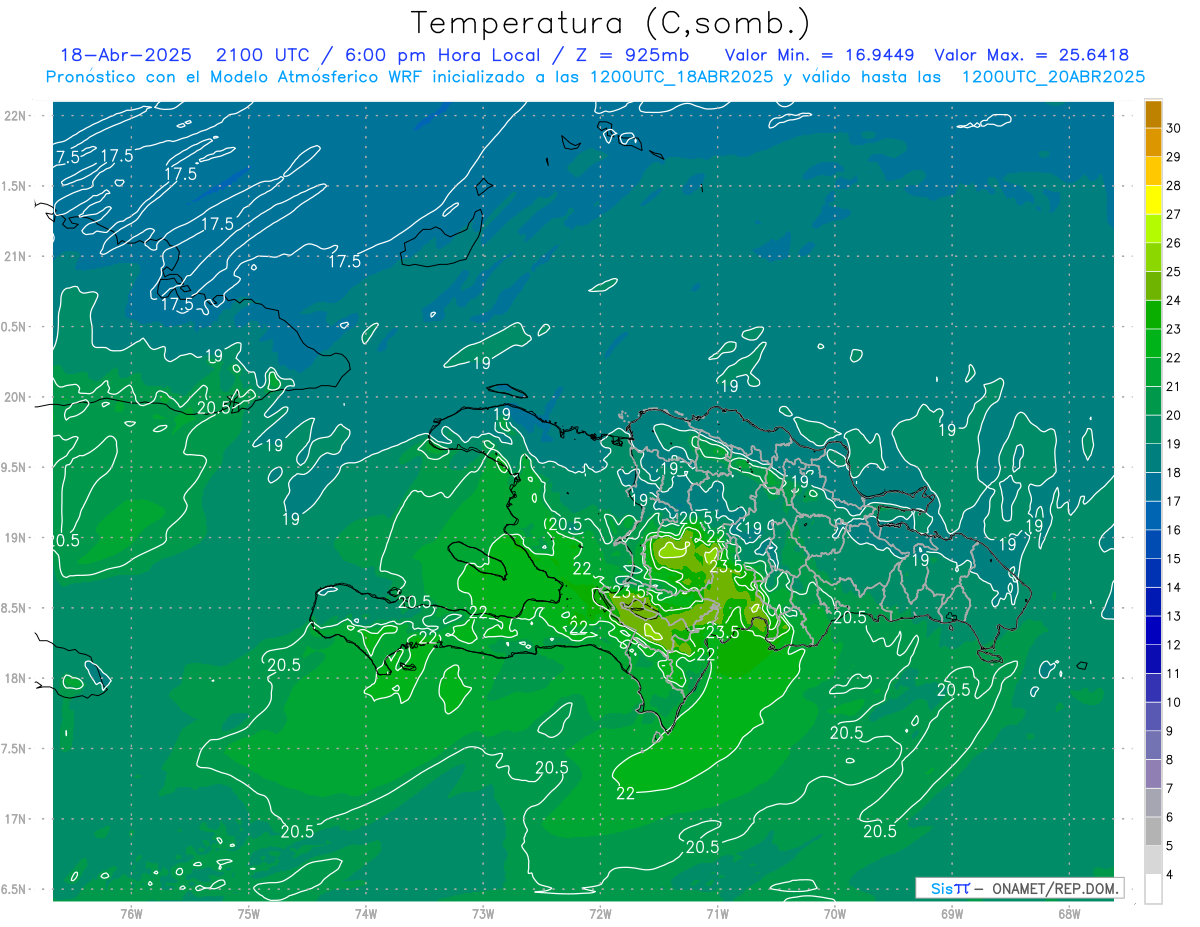Click the "71W" longitude axis label
Screen dimensions: 1200x927
[717, 913]
